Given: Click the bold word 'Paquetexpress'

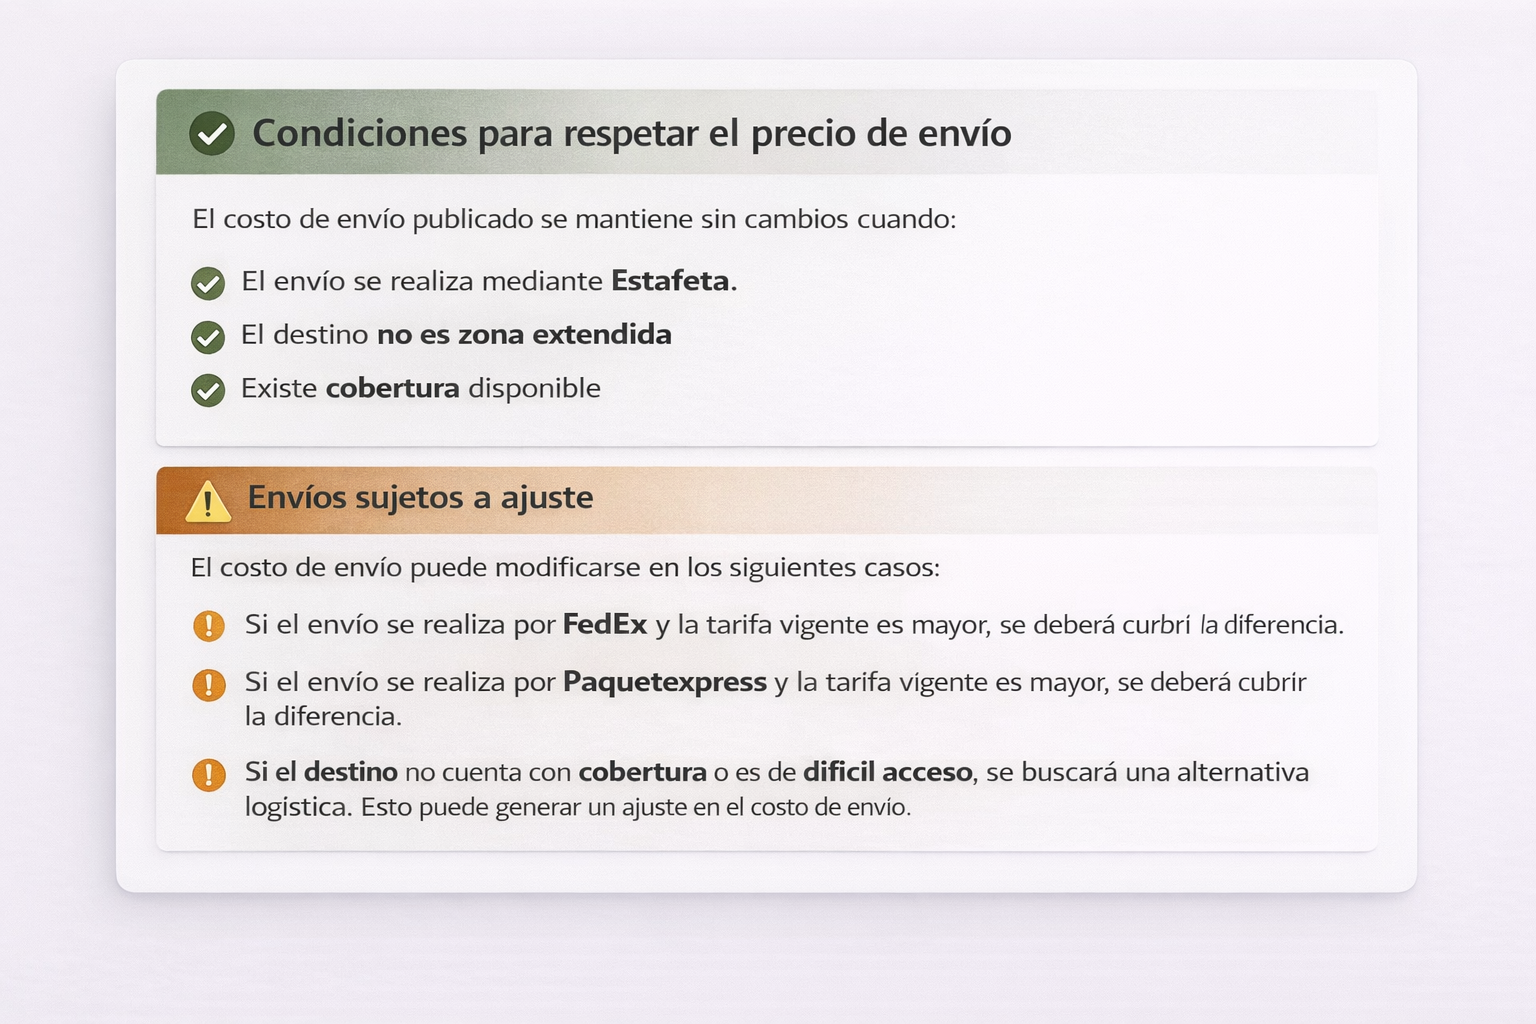Looking at the screenshot, I should coord(665,682).
